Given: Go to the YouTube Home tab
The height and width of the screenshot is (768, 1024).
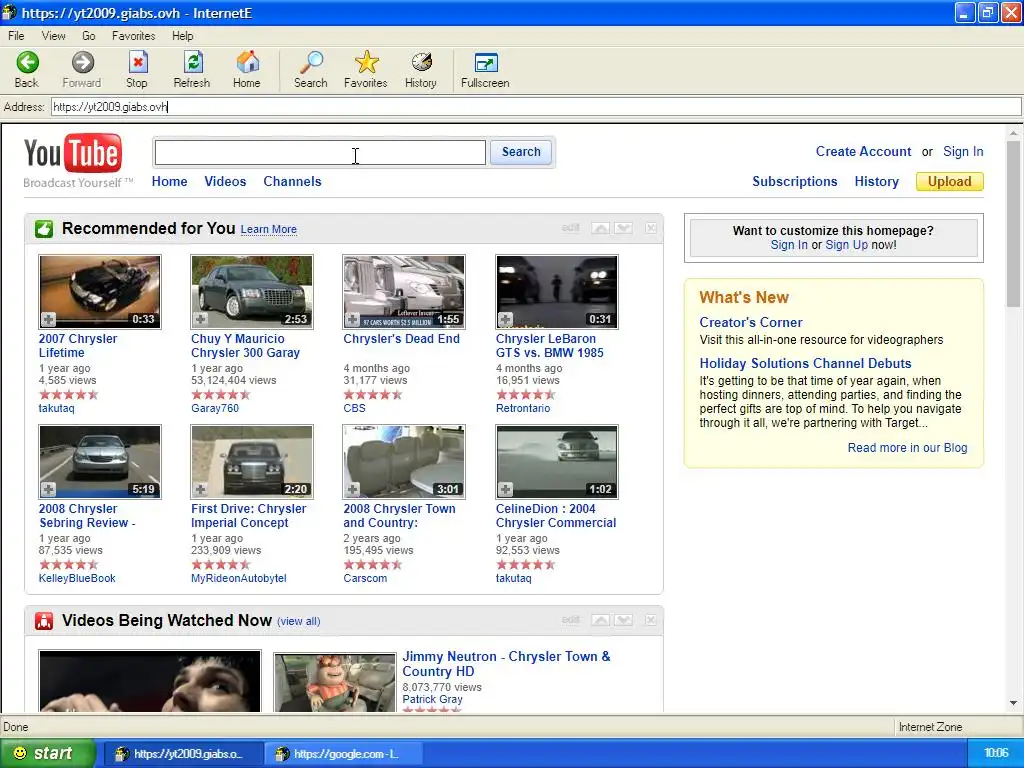Looking at the screenshot, I should [x=170, y=182].
